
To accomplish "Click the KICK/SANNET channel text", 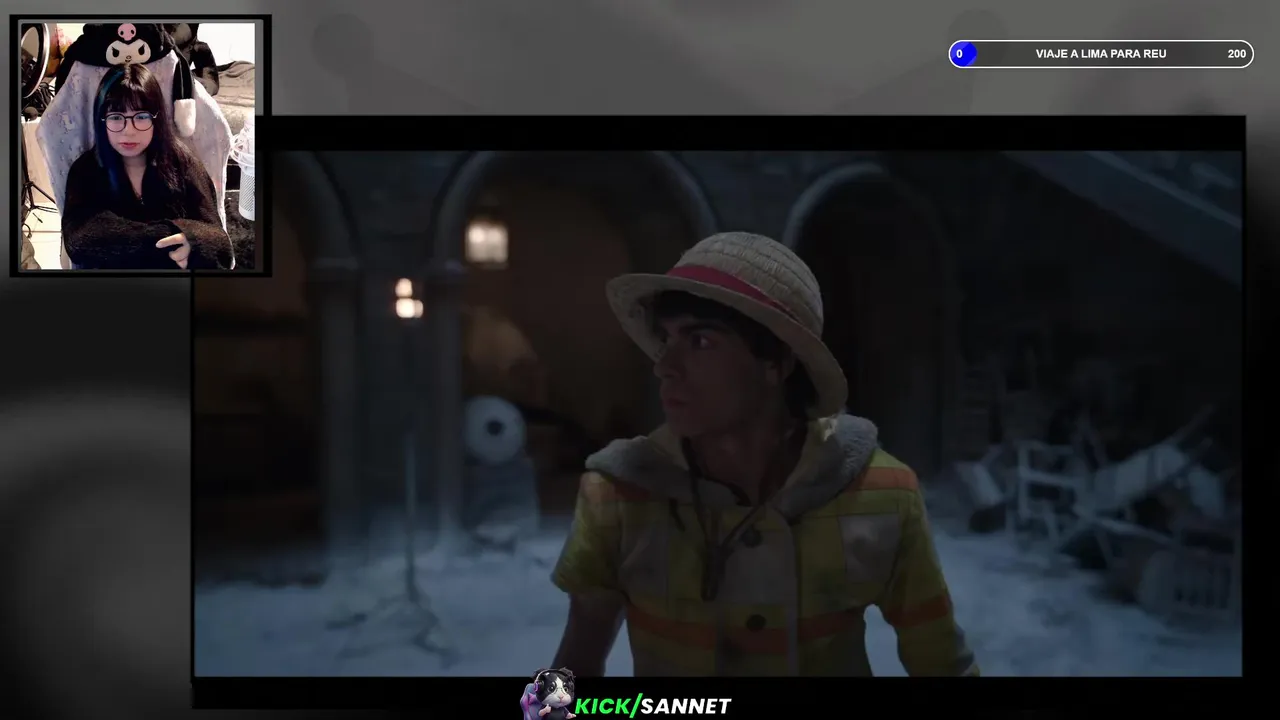I will click(x=653, y=706).
